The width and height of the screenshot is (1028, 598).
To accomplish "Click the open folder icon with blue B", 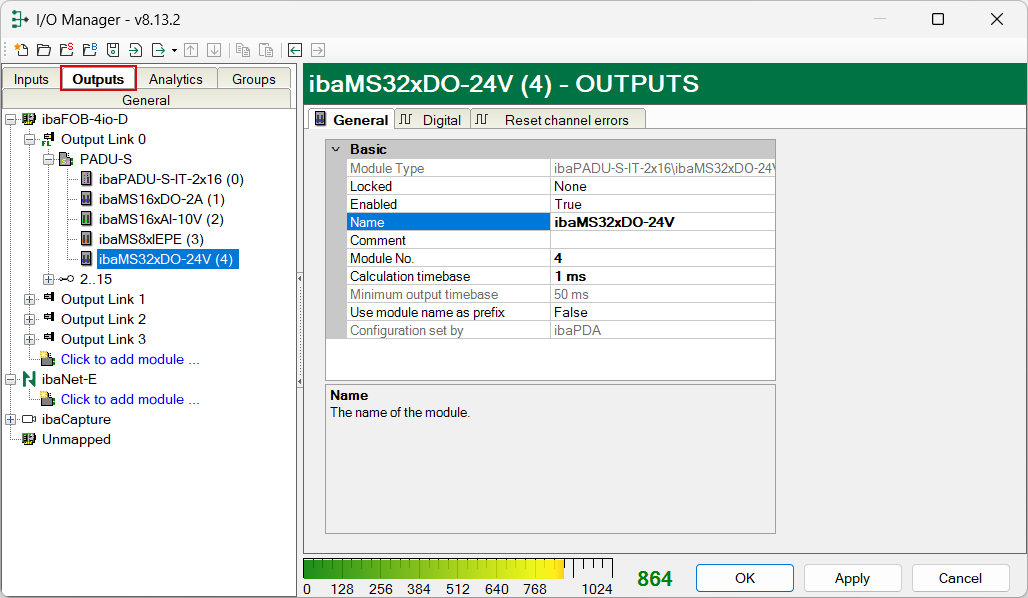I will click(90, 50).
